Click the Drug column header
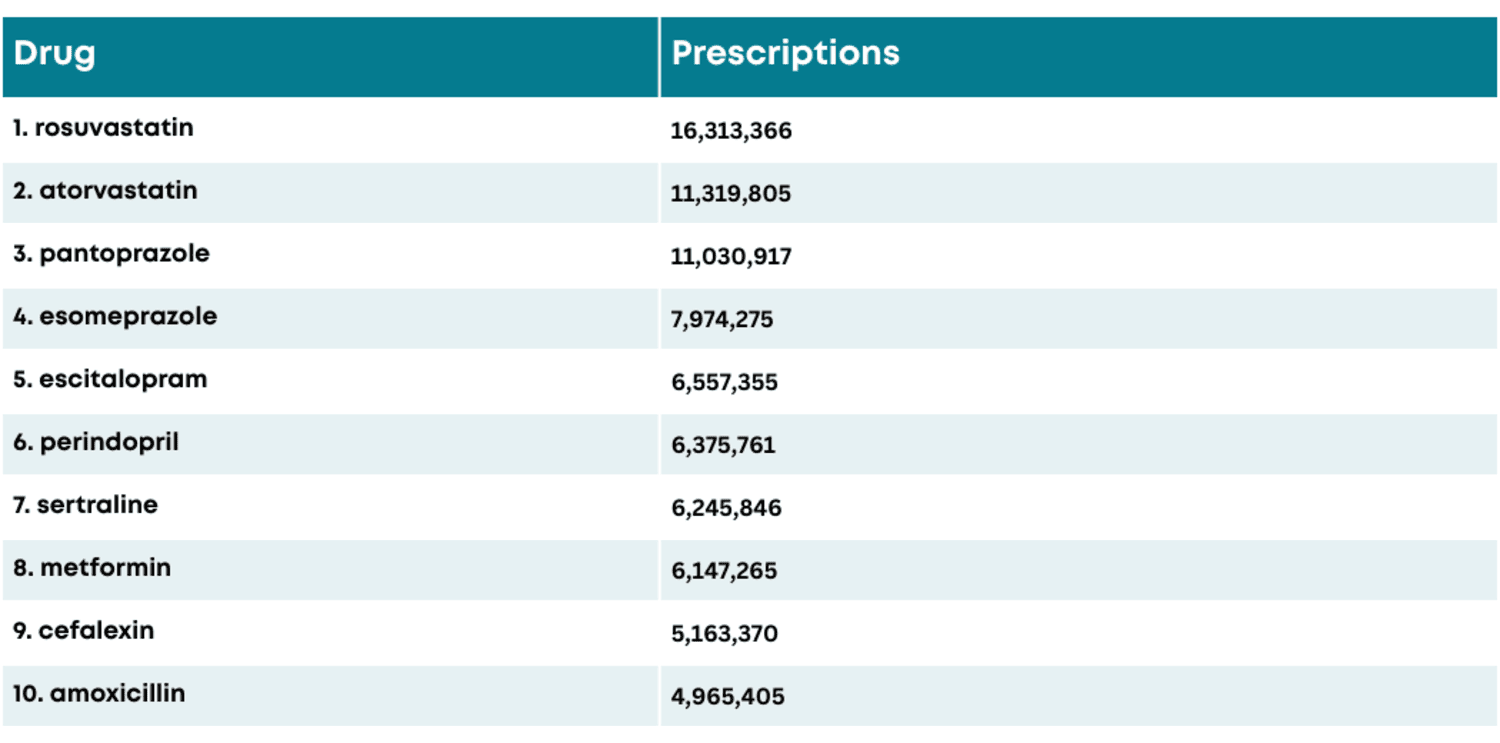The width and height of the screenshot is (1500, 743). click(x=55, y=53)
